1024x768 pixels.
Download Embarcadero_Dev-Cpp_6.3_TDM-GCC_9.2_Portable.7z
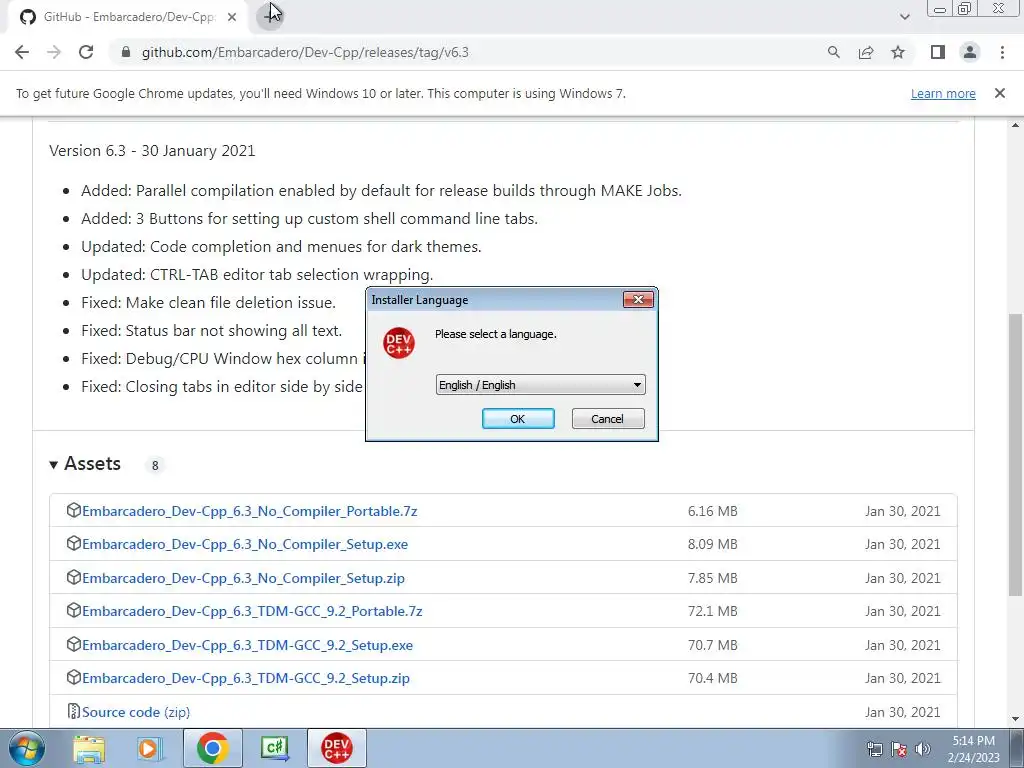click(x=252, y=611)
